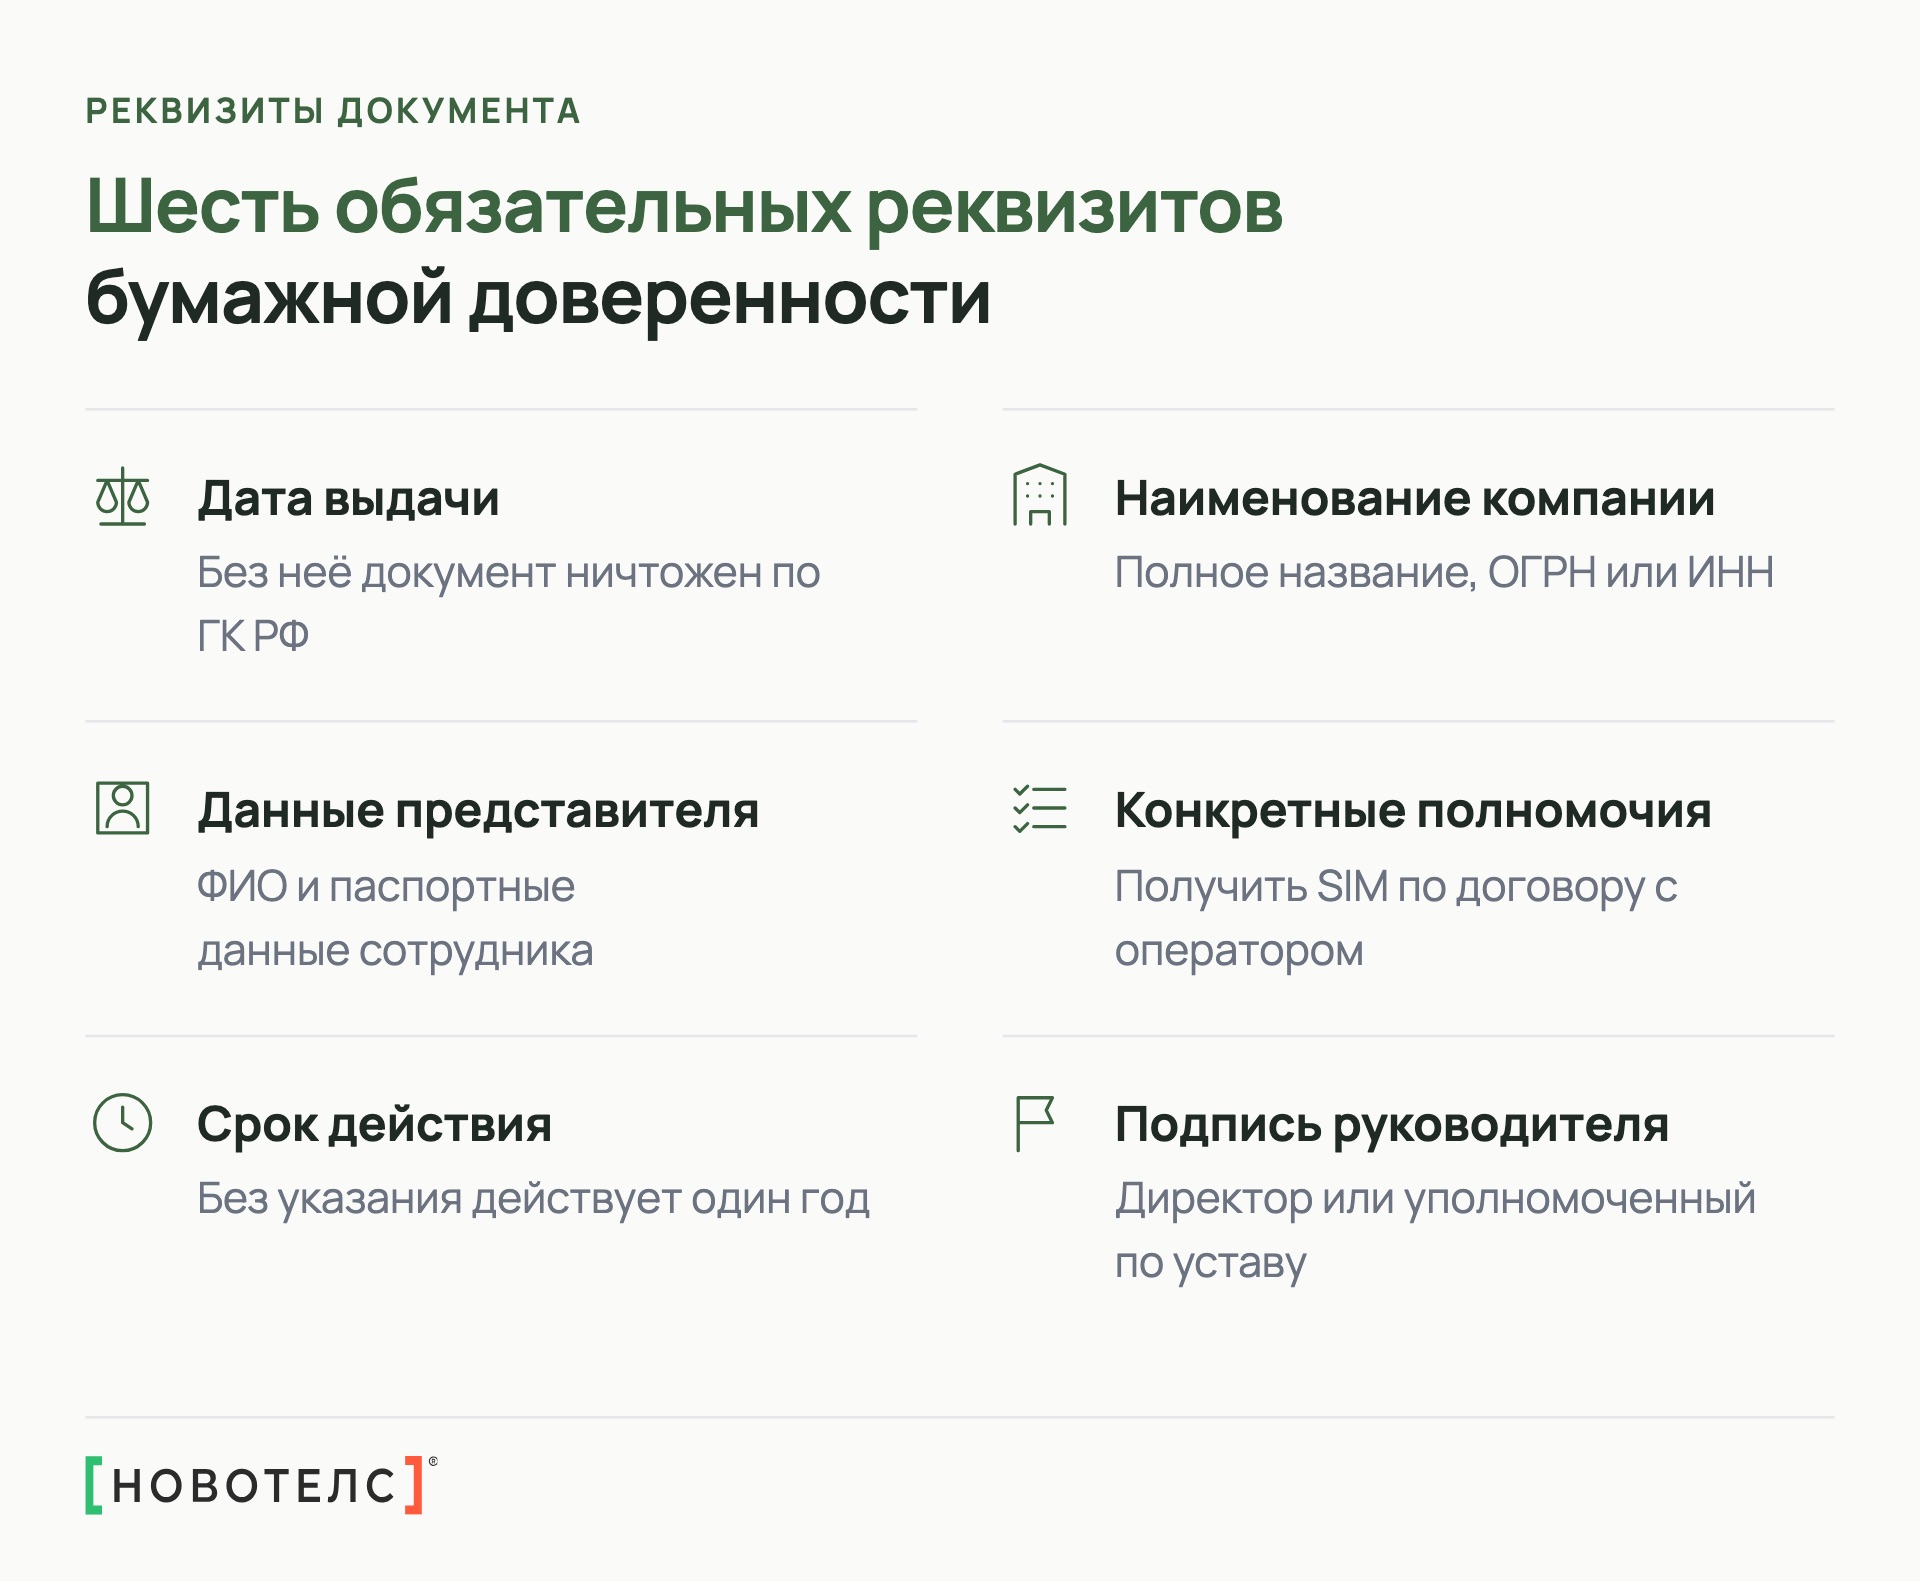Click the НОВОТЕЛС logo
1920x1581 pixels.
(x=261, y=1485)
